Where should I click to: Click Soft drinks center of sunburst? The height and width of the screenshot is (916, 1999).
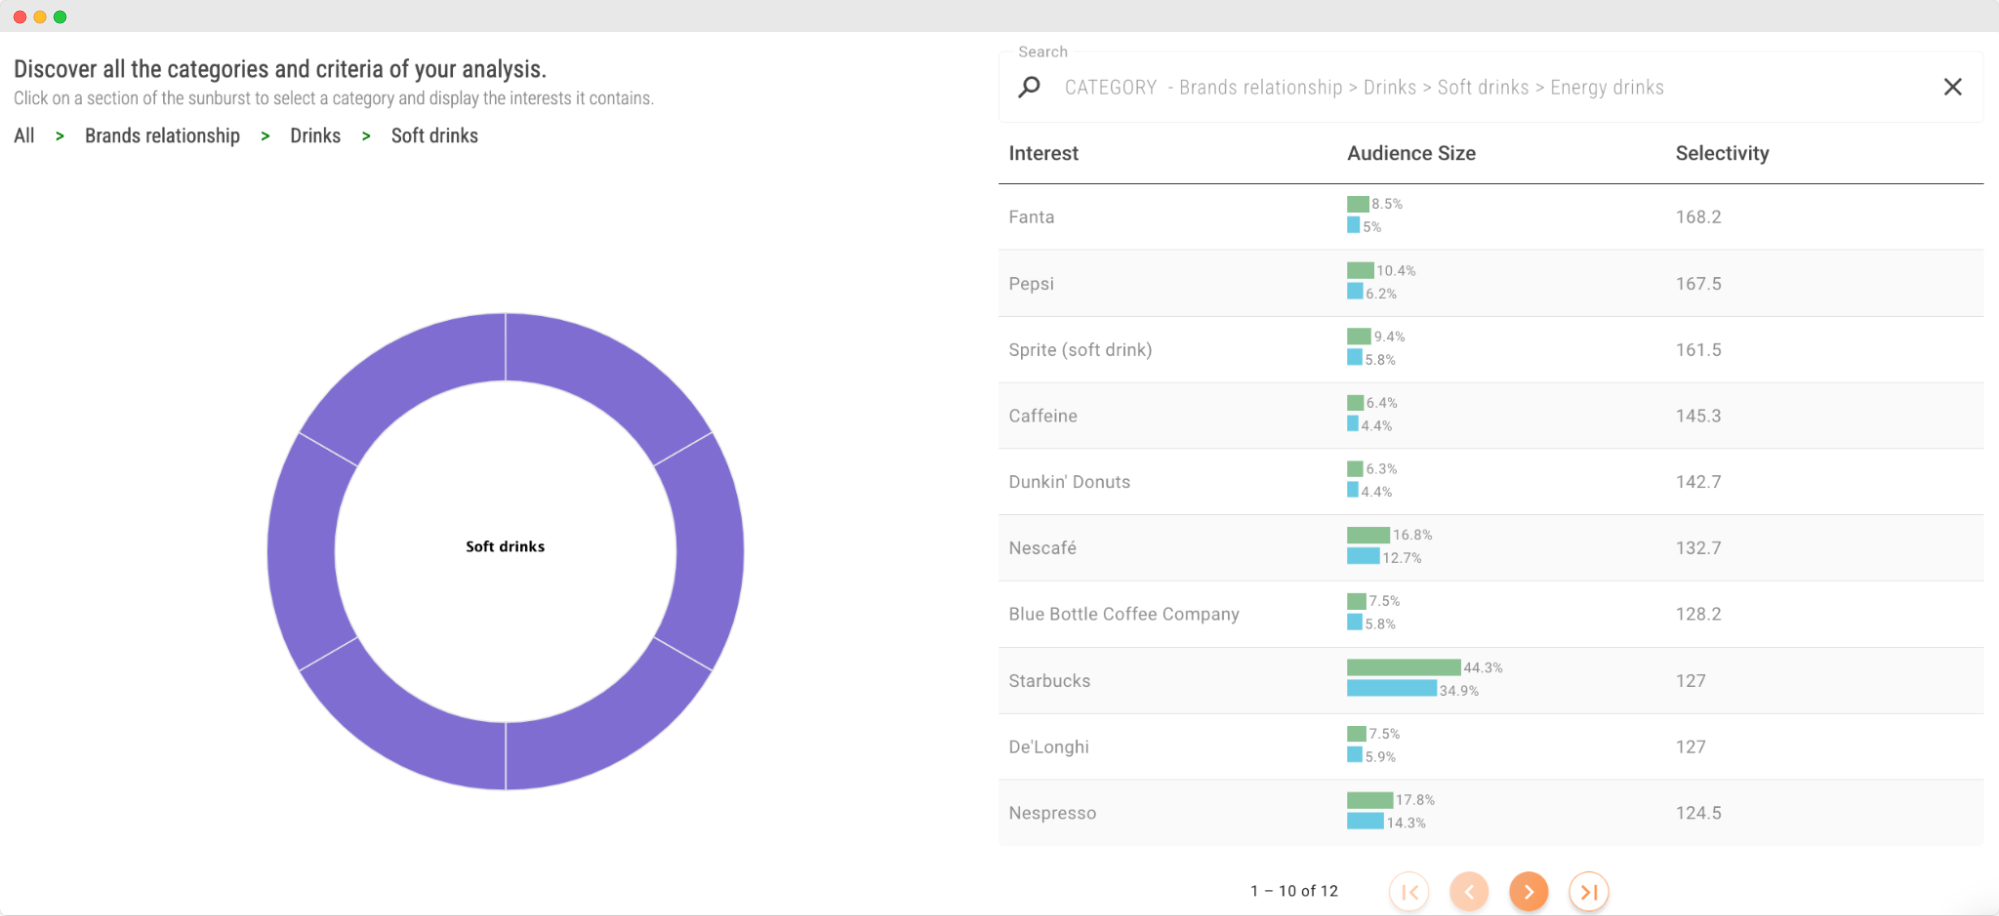505,546
